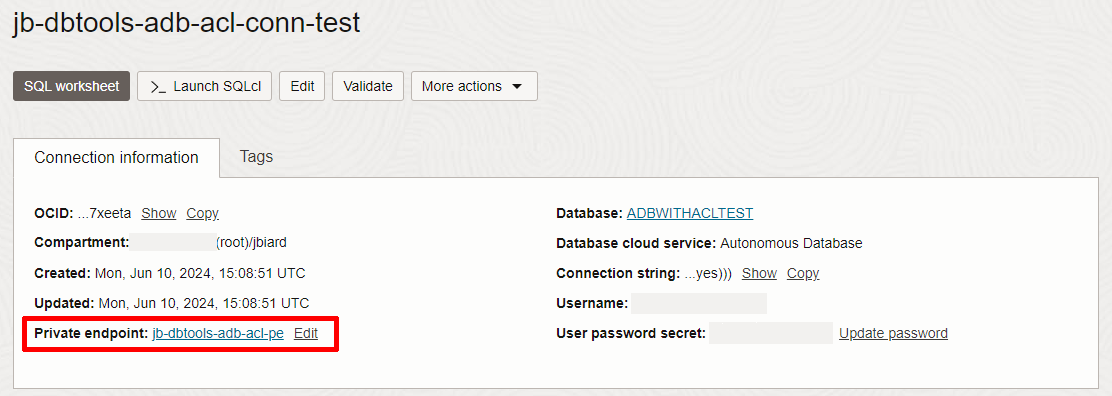Edit the private endpoint setting

pyautogui.click(x=306, y=334)
